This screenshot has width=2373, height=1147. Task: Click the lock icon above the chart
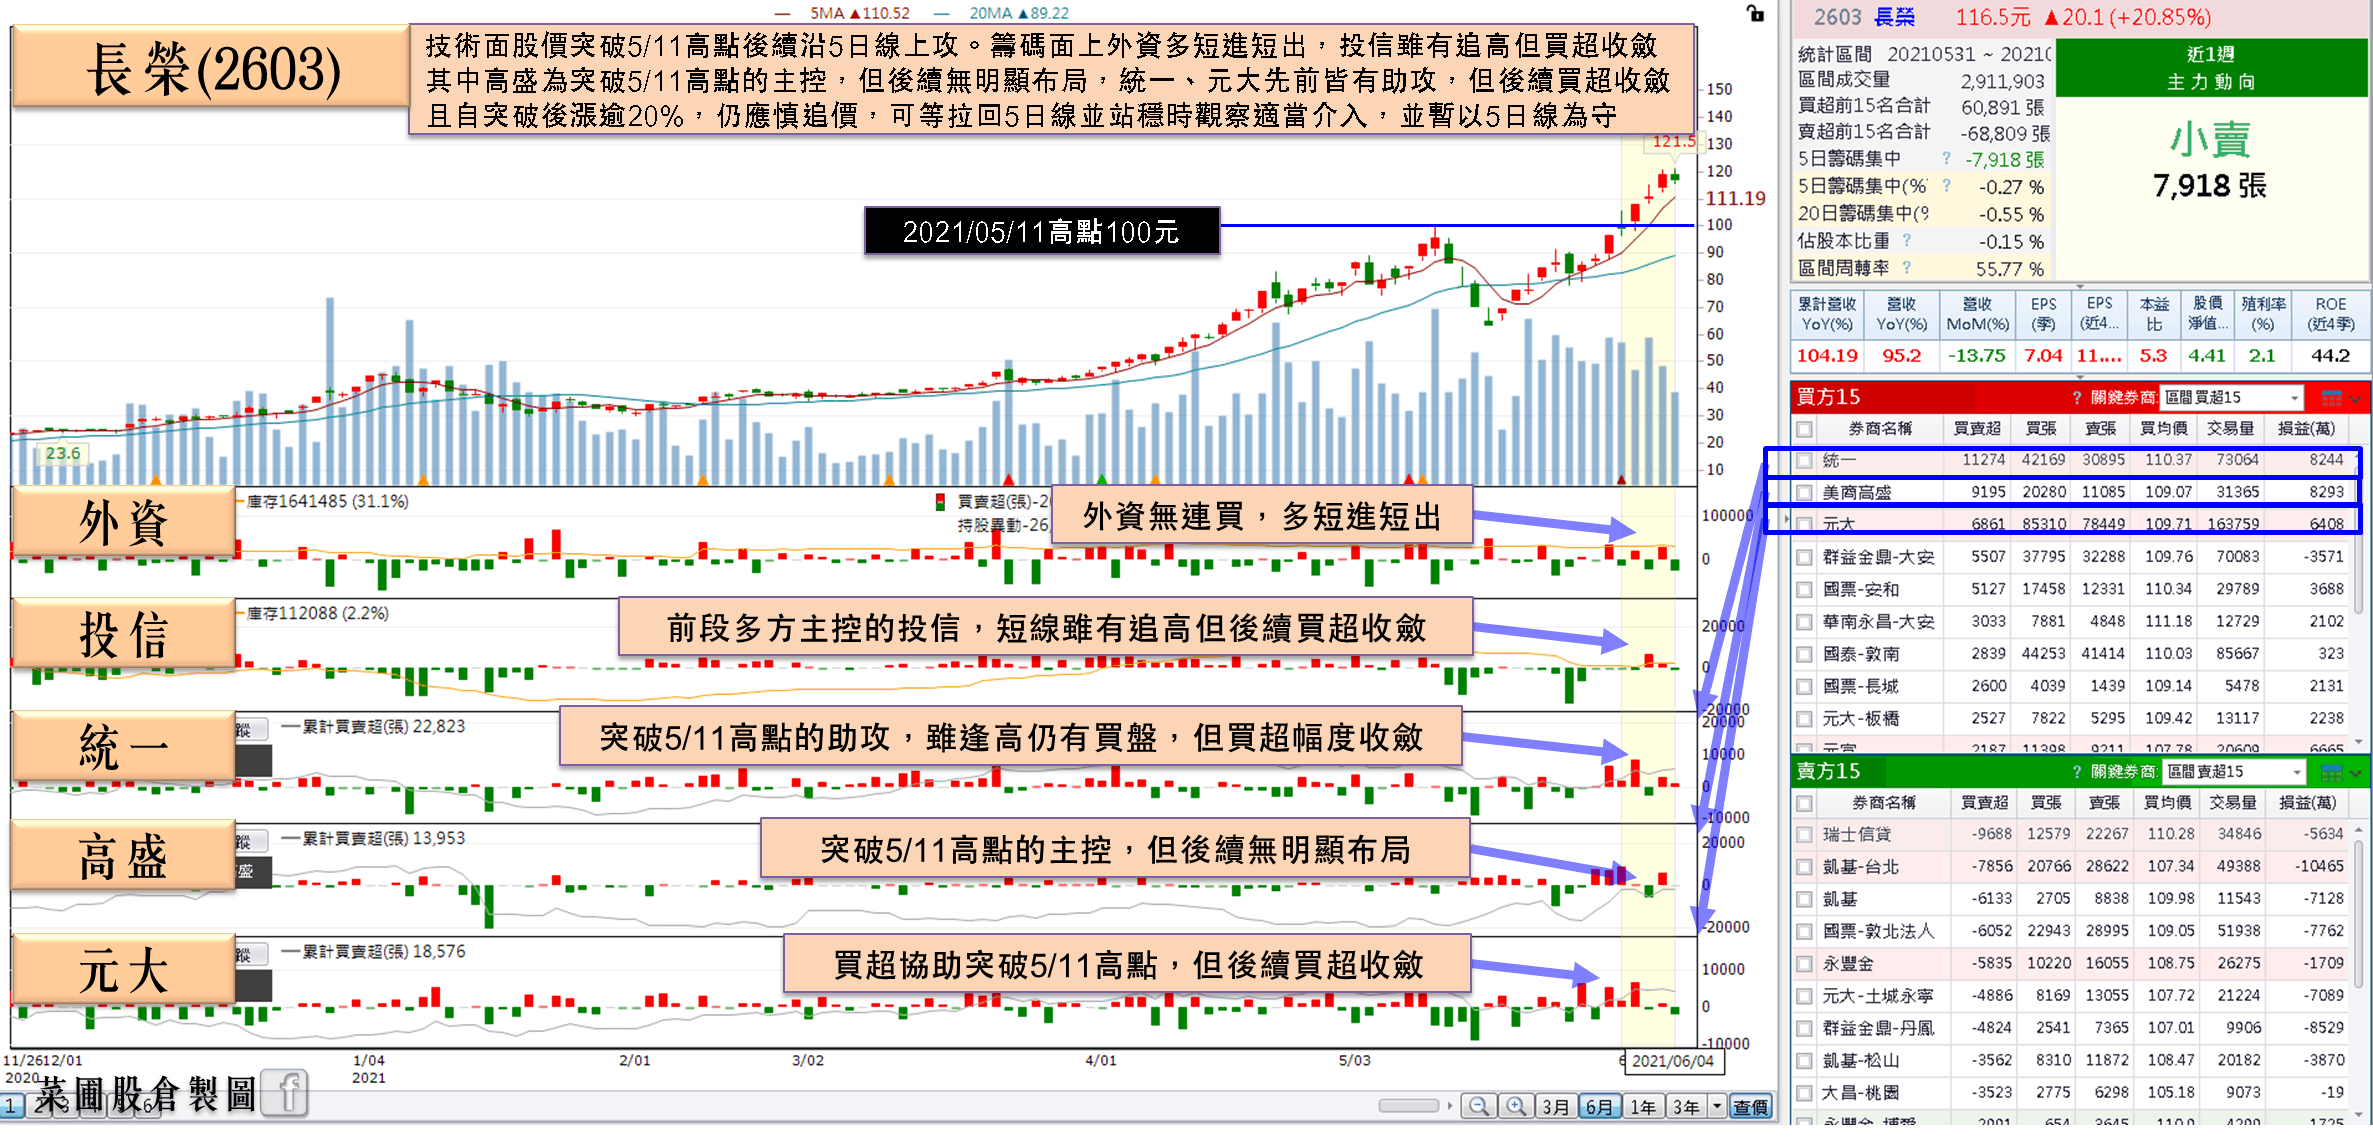pos(1755,13)
